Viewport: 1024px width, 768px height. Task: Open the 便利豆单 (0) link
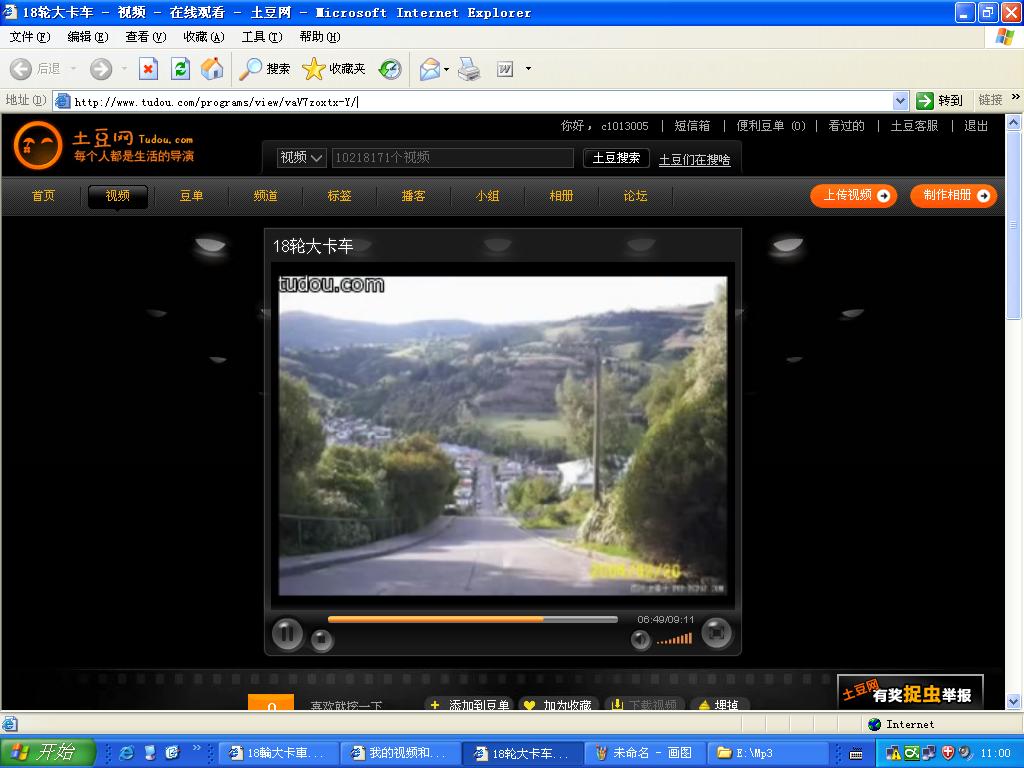coord(771,126)
